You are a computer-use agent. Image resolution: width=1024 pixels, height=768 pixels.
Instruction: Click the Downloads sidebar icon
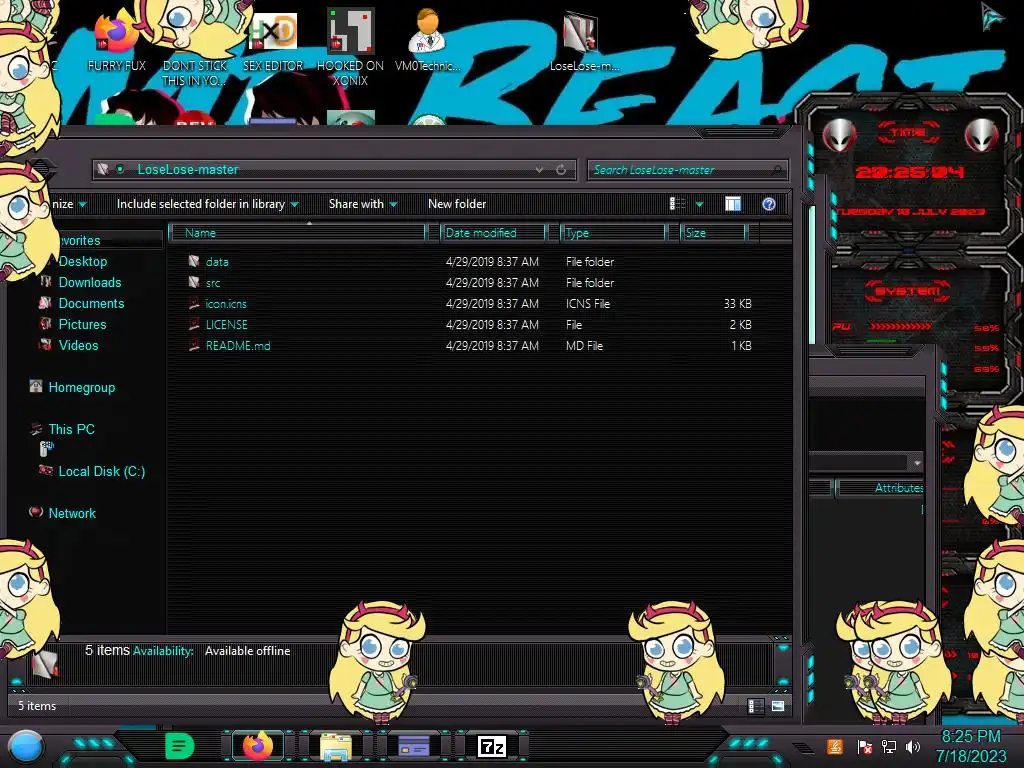46,281
